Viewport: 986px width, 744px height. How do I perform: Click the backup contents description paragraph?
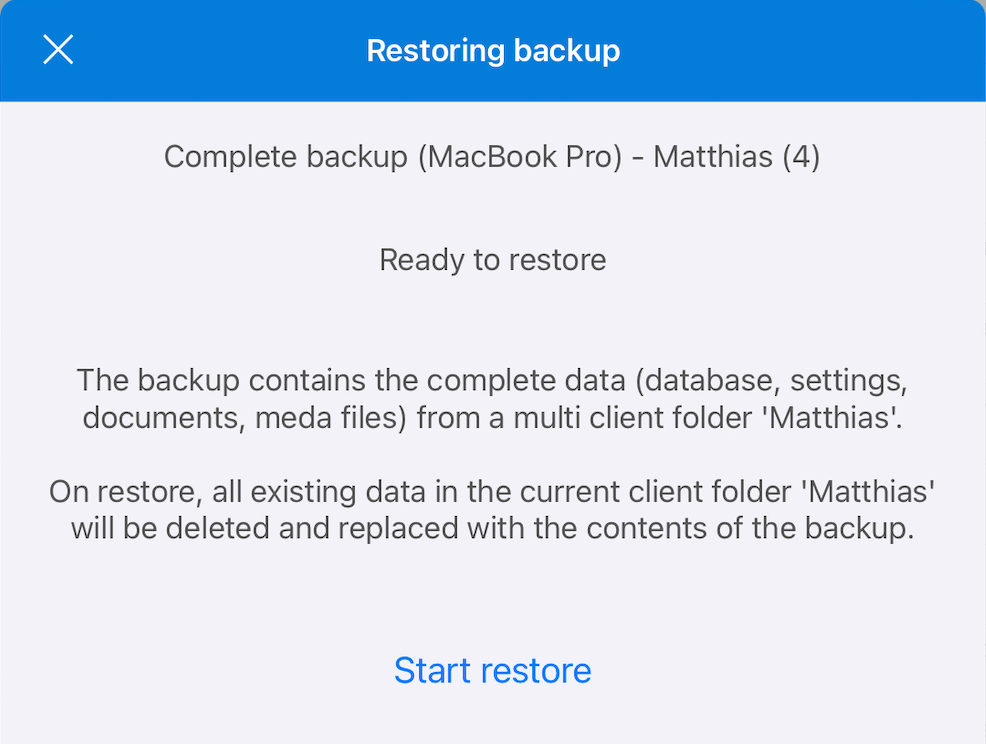492,398
